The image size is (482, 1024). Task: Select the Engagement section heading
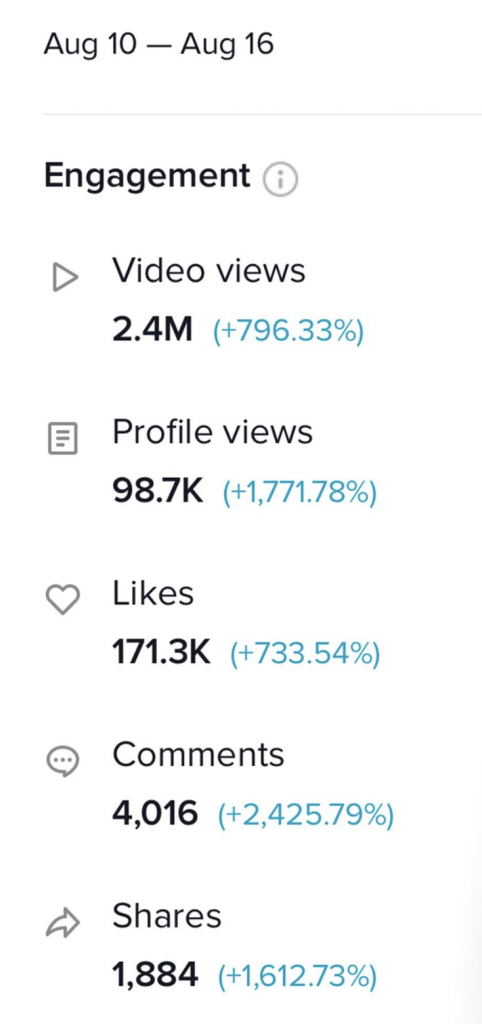[147, 176]
